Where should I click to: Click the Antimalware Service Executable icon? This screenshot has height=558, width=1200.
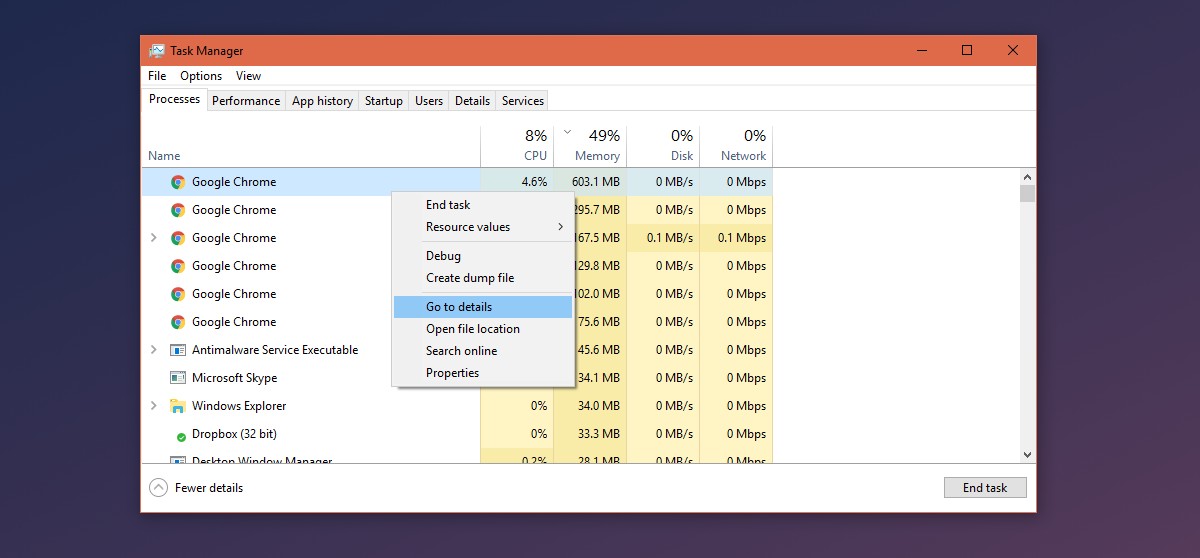[178, 350]
